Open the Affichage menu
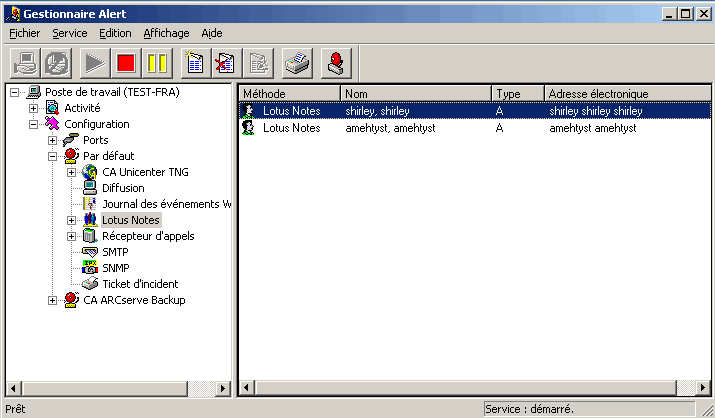715x418 pixels. coord(166,33)
